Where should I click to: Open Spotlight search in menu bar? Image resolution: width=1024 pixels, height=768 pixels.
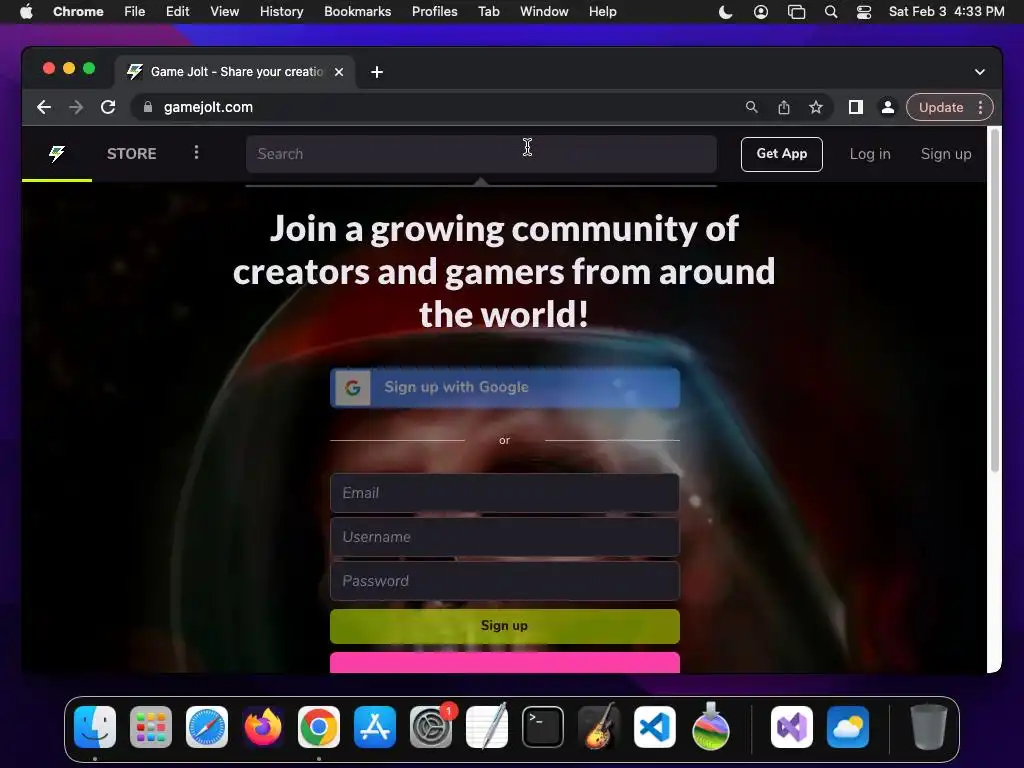(x=831, y=12)
